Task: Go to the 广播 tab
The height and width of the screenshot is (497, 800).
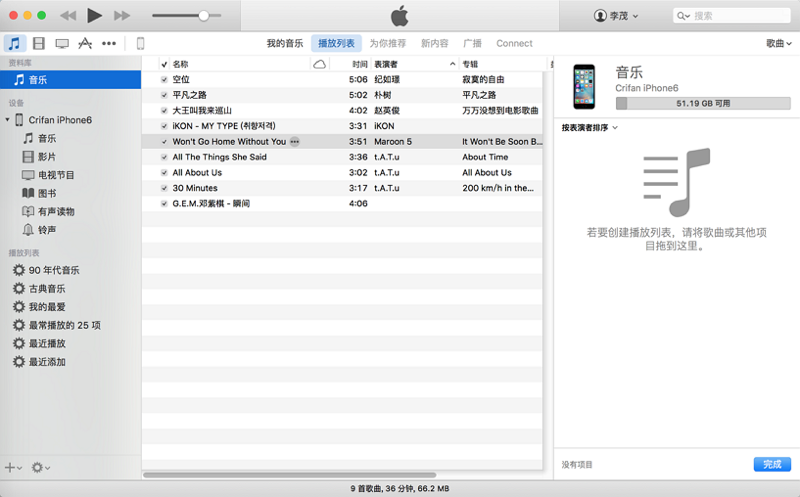Action: click(x=472, y=43)
